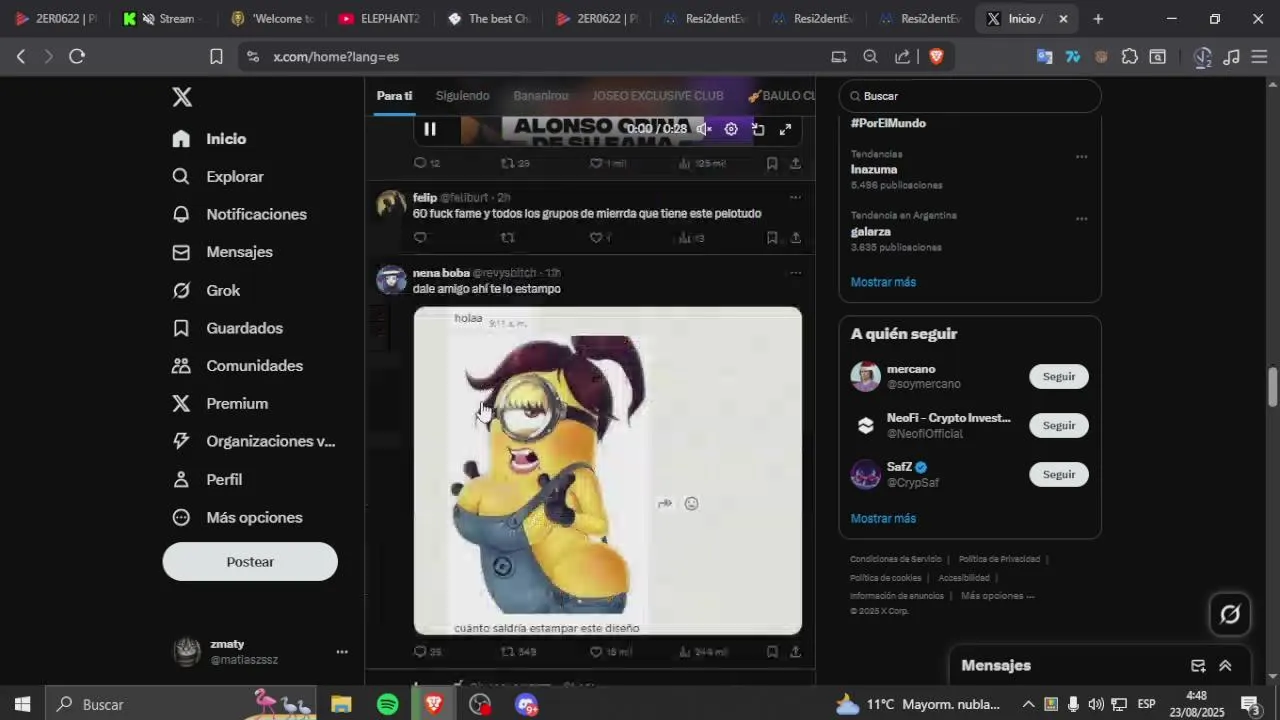Open Política de Privacidad link
This screenshot has width=1280, height=720.
click(x=999, y=559)
